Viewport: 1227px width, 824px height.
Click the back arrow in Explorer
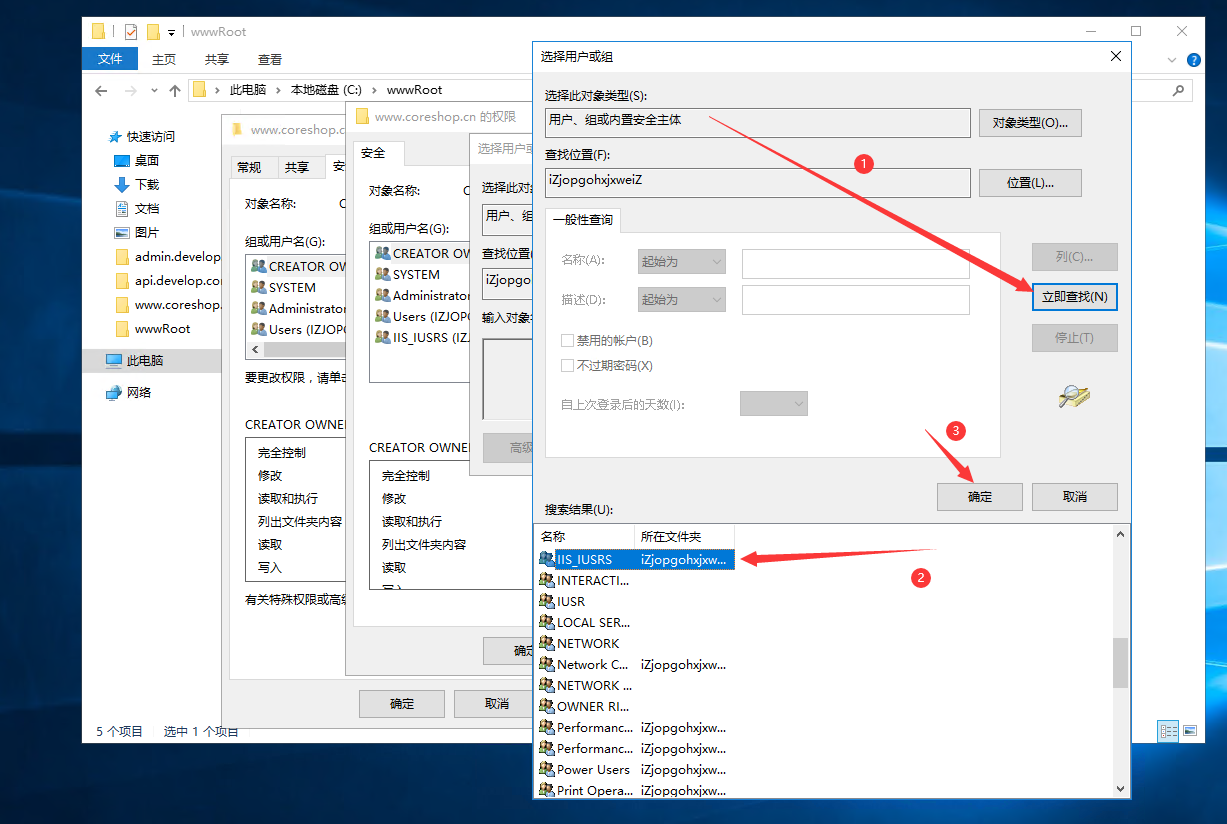click(x=101, y=90)
